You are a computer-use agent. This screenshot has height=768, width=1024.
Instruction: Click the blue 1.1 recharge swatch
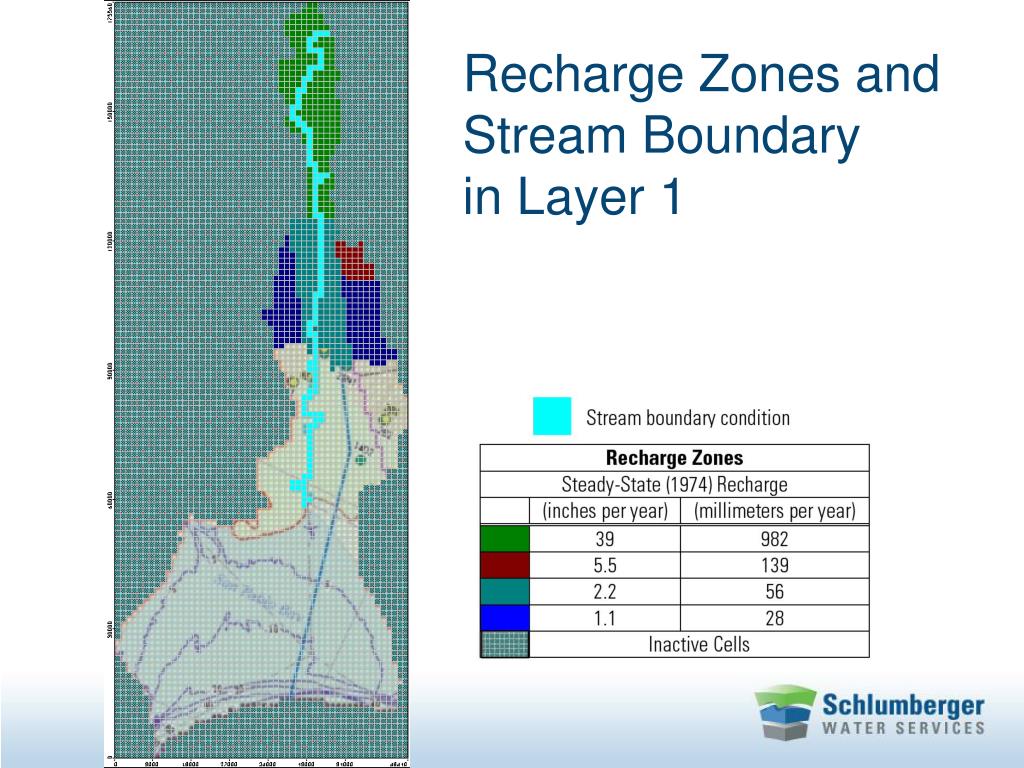(505, 619)
